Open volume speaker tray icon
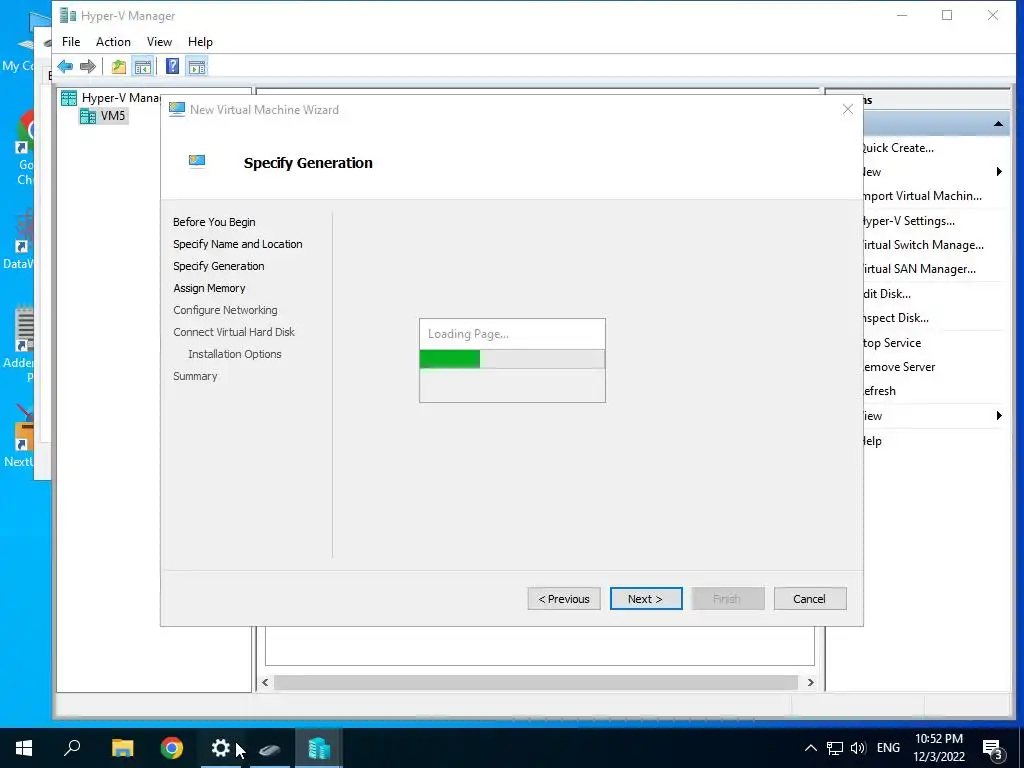 tap(858, 748)
